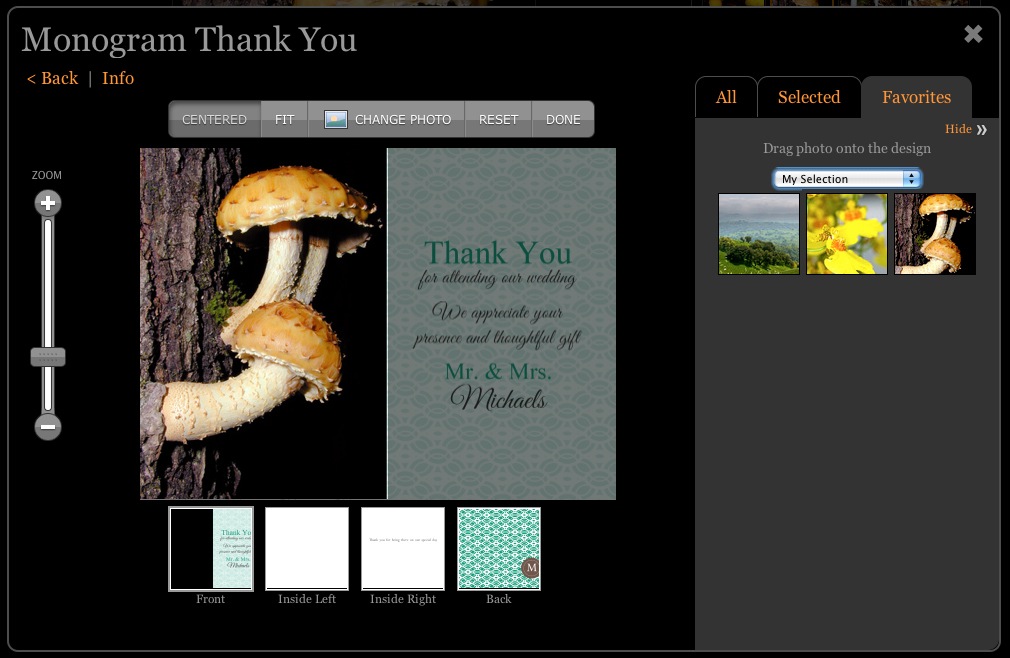Close the Monogram Thank You dialog
This screenshot has width=1010, height=658.
(x=973, y=35)
